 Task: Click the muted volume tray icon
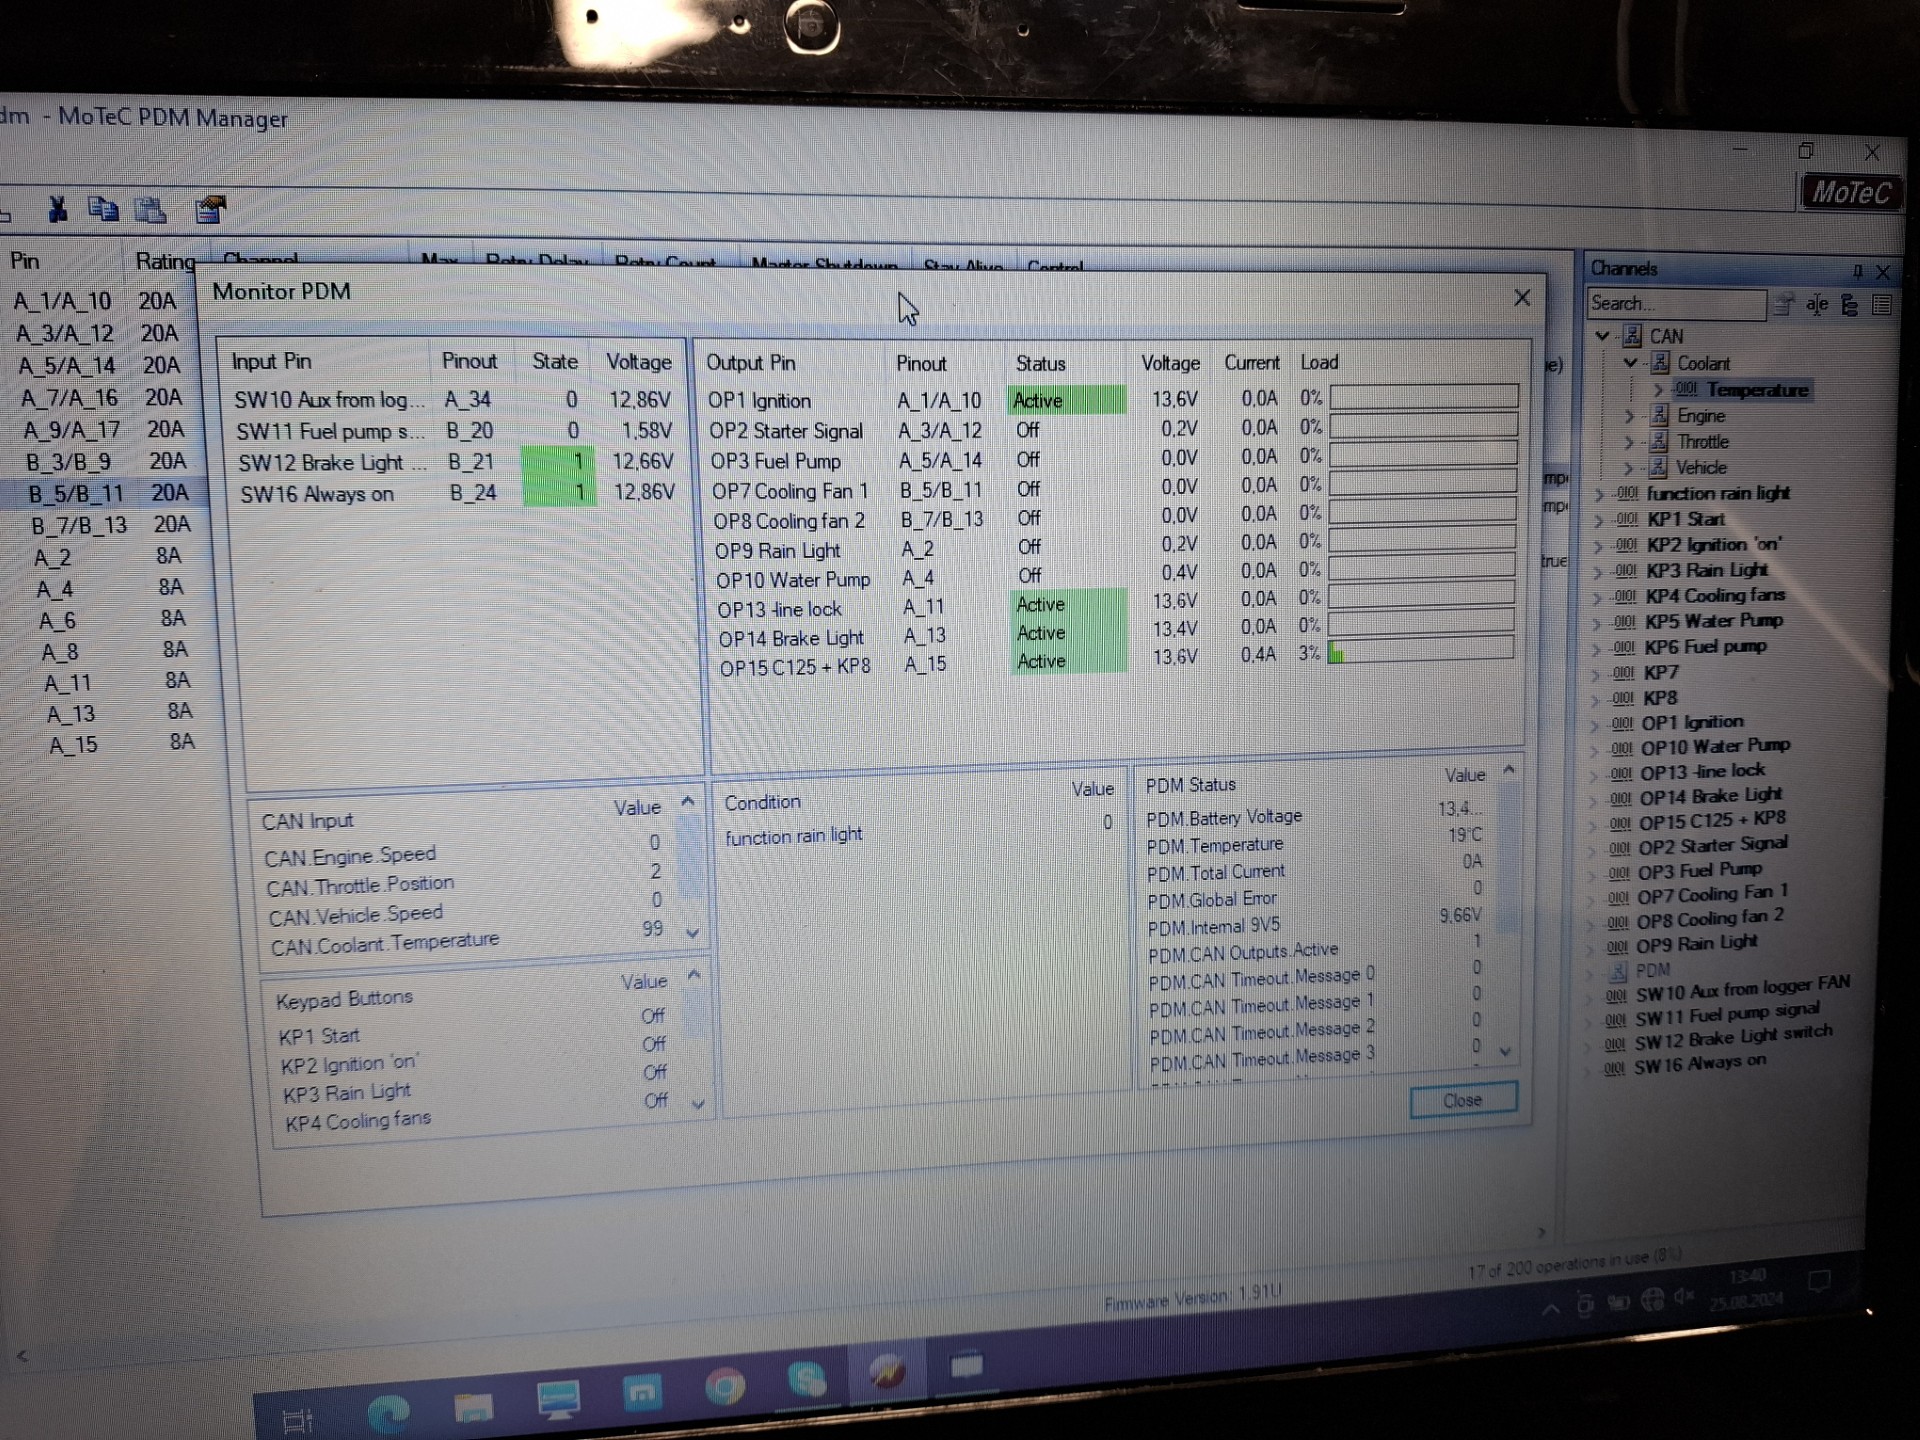click(1684, 1297)
